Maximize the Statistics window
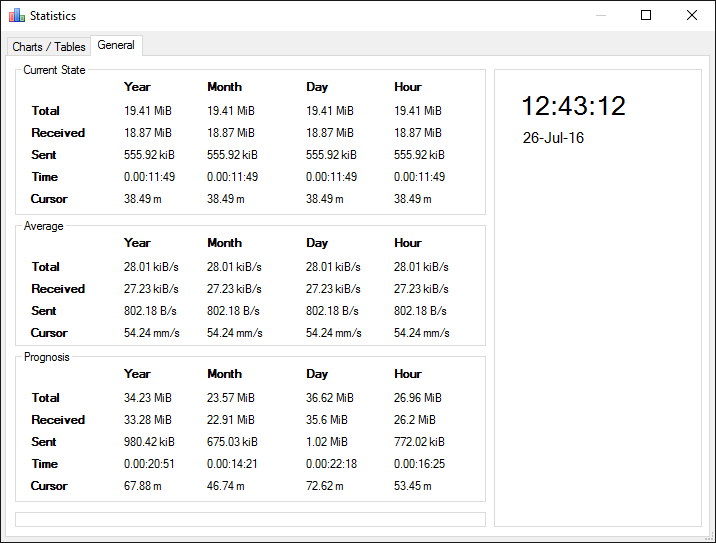Viewport: 716px width, 543px height. point(646,16)
